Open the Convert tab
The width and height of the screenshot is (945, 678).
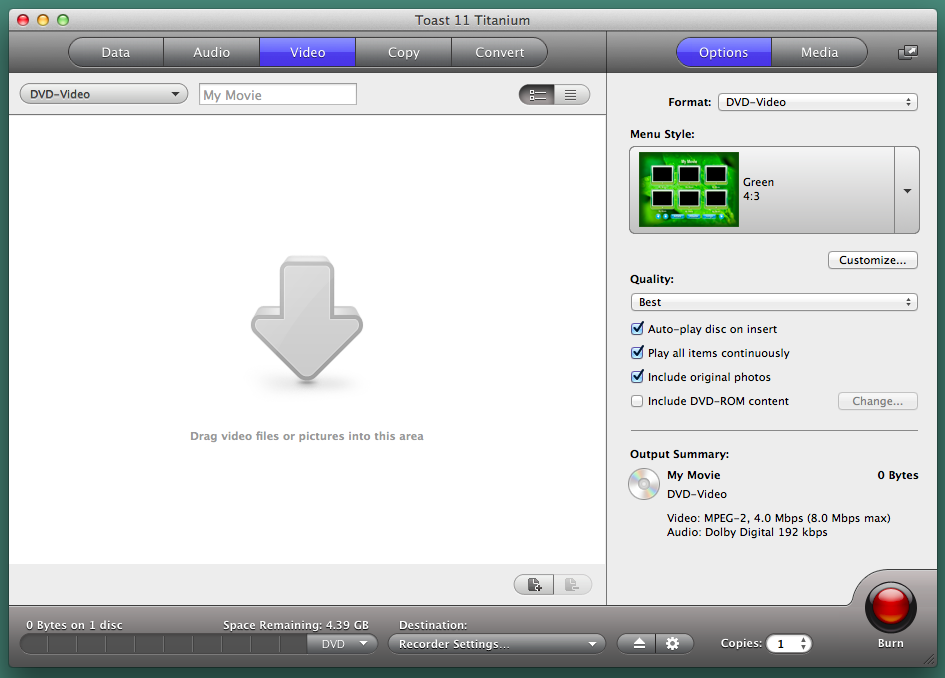499,52
